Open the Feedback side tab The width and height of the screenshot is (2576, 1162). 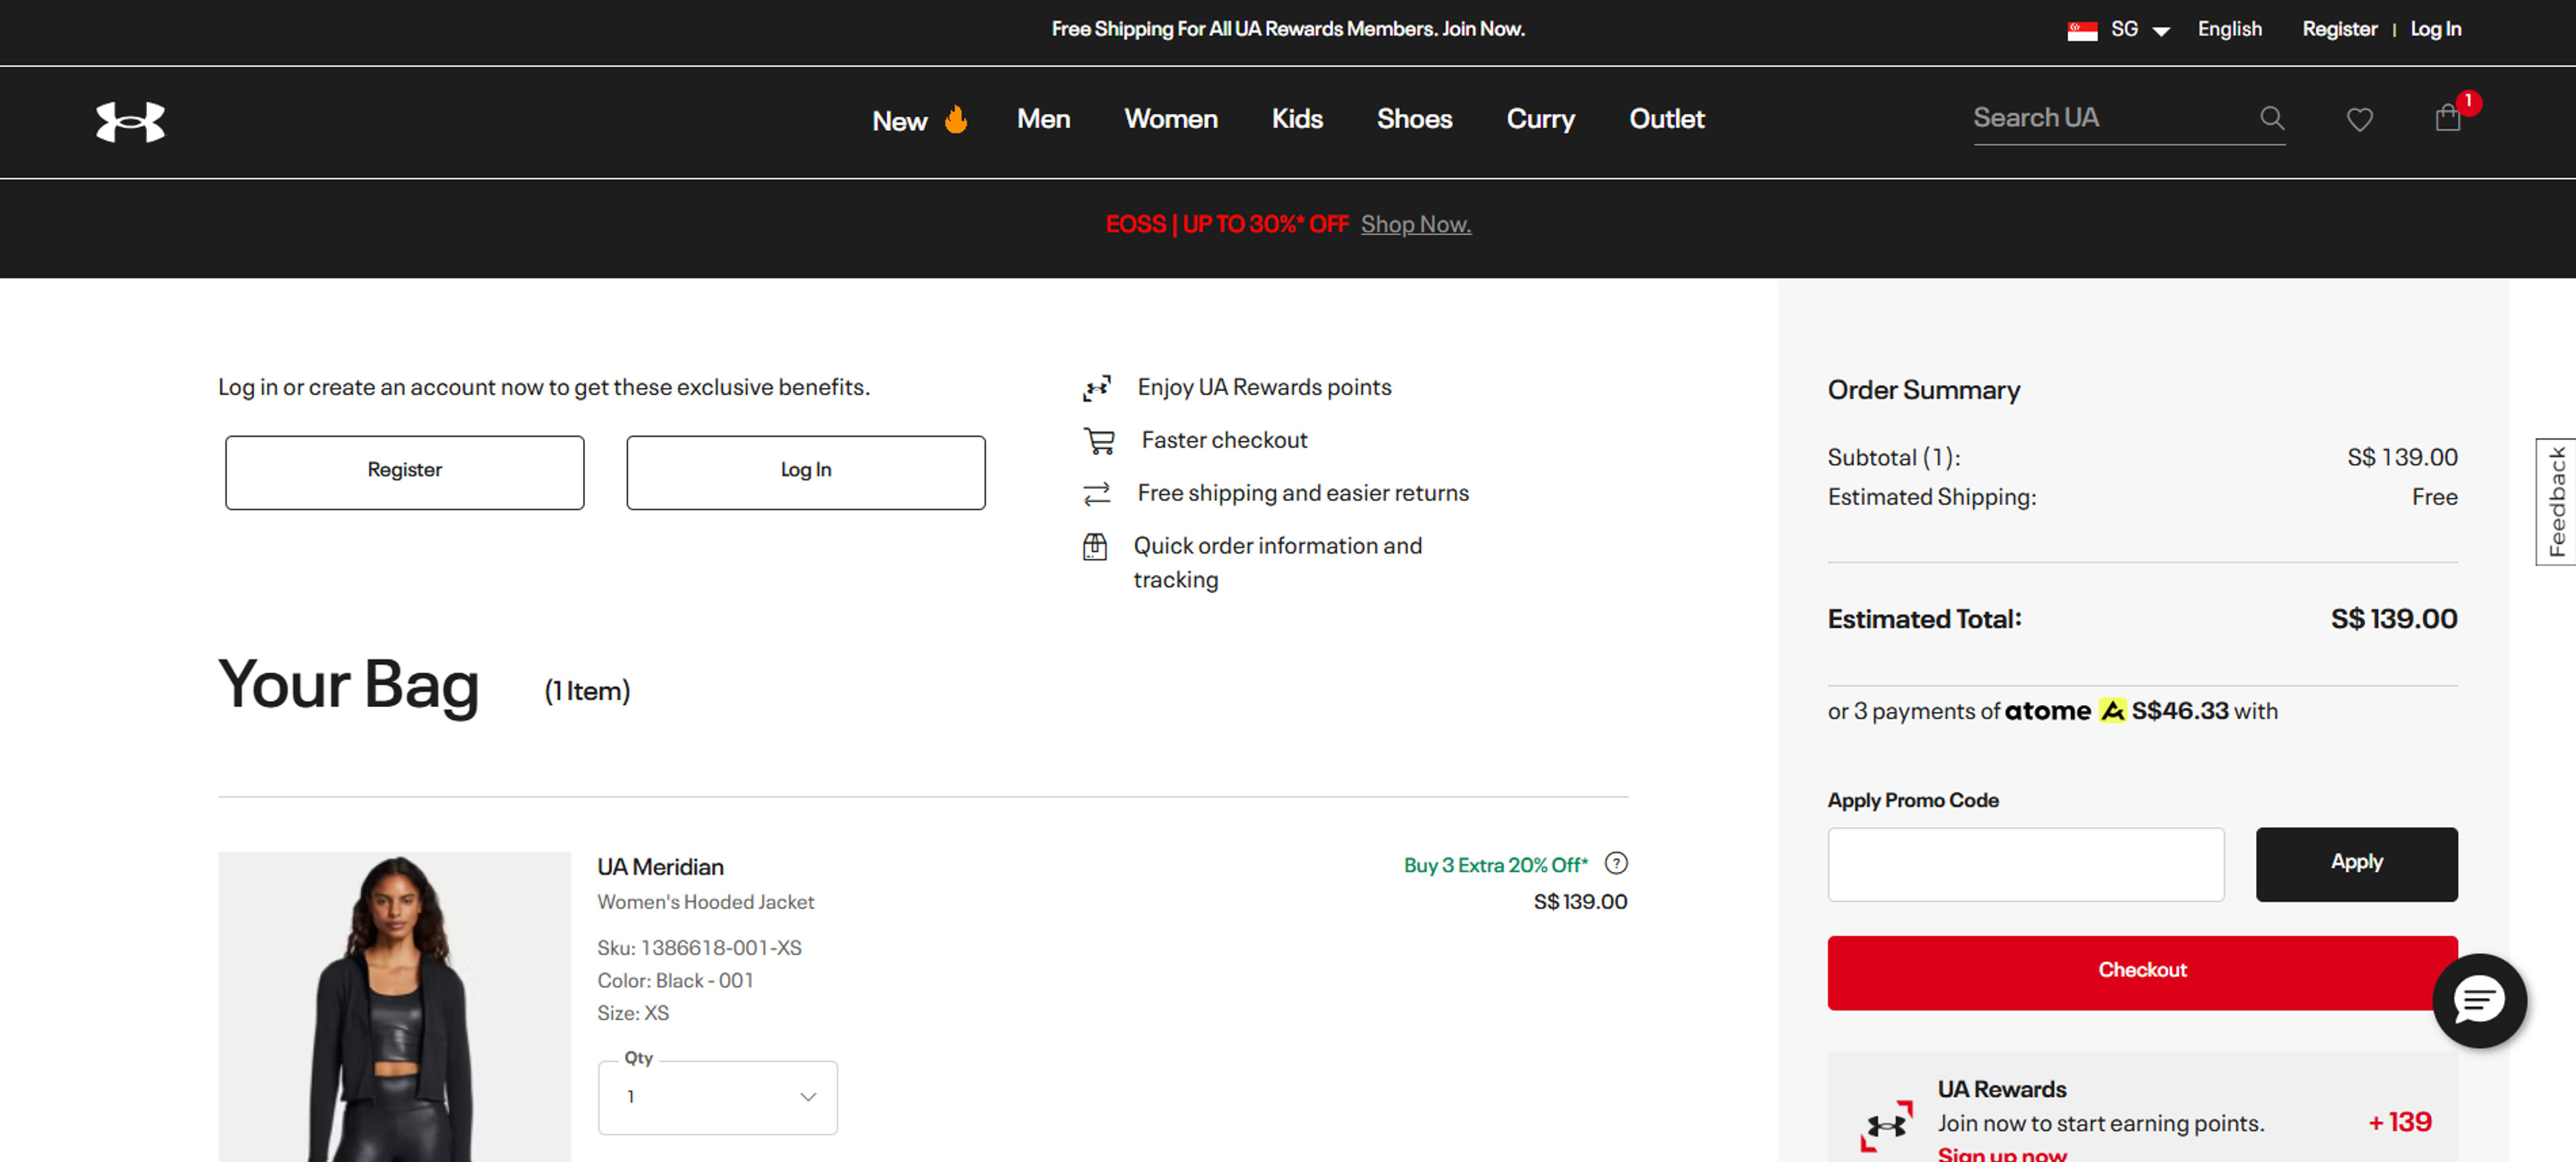coord(2556,501)
